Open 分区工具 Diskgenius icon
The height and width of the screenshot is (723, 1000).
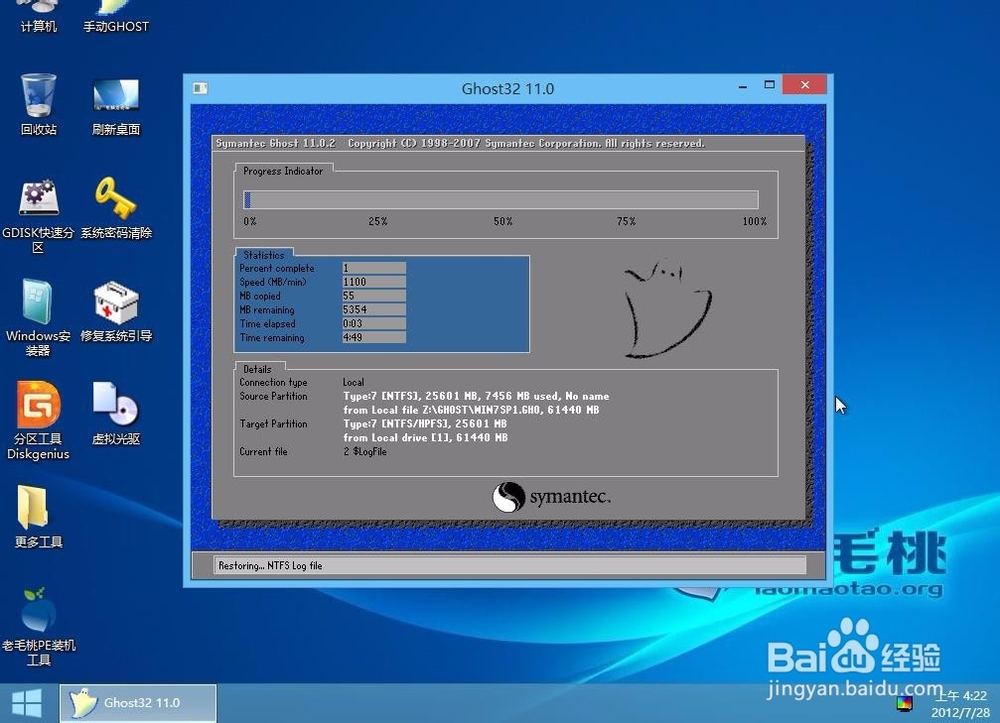(x=38, y=421)
